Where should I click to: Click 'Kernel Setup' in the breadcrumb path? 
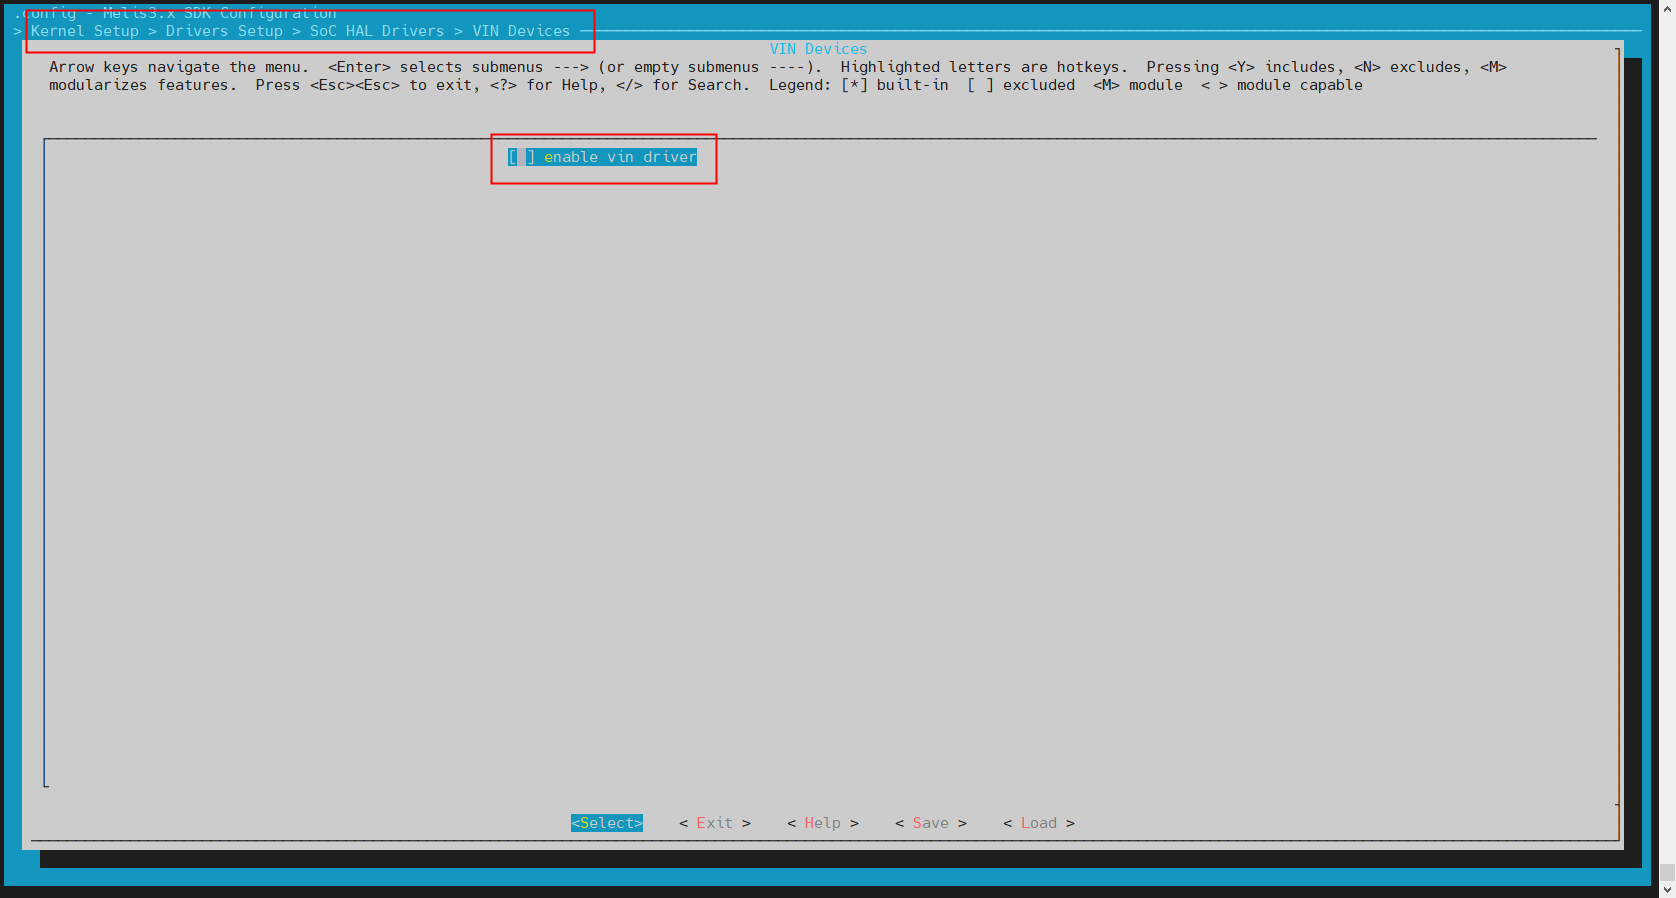point(85,31)
